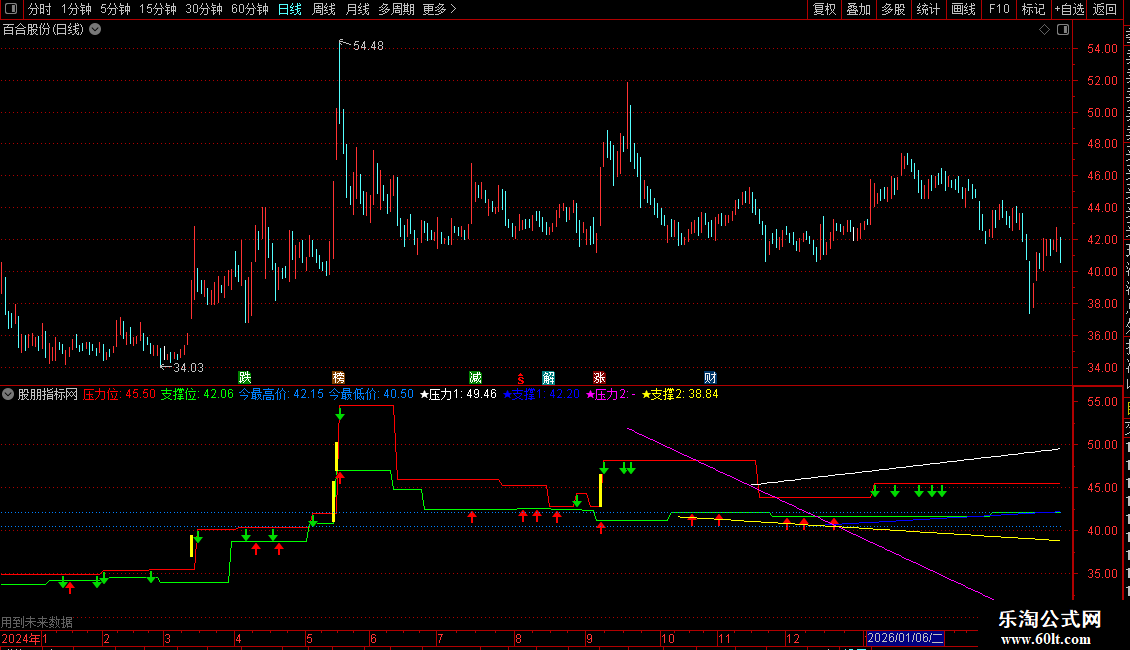Add stock with the +自选 button
1130x650 pixels.
(1069, 9)
